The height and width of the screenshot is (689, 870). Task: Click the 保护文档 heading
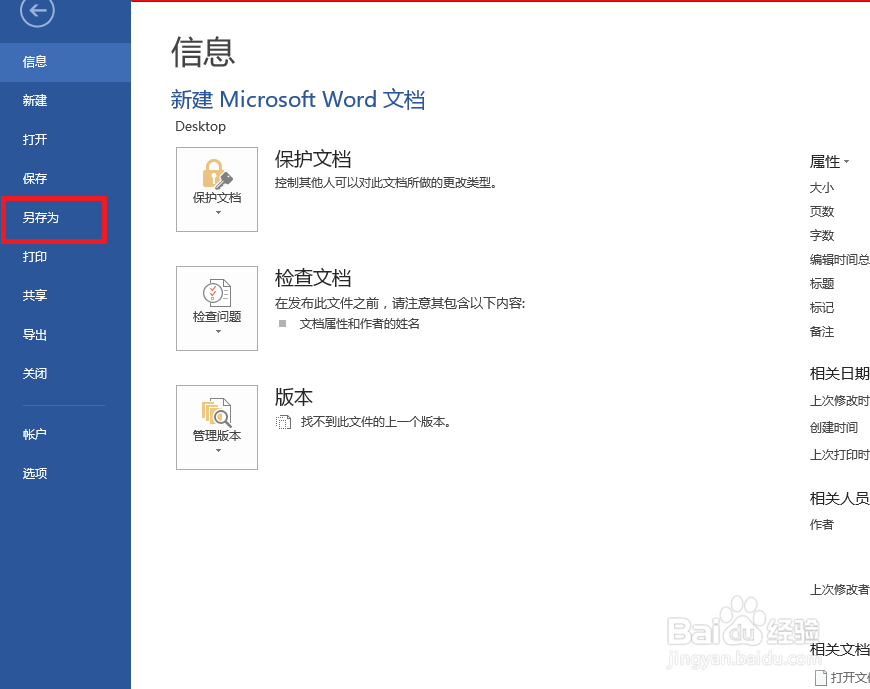[x=313, y=159]
